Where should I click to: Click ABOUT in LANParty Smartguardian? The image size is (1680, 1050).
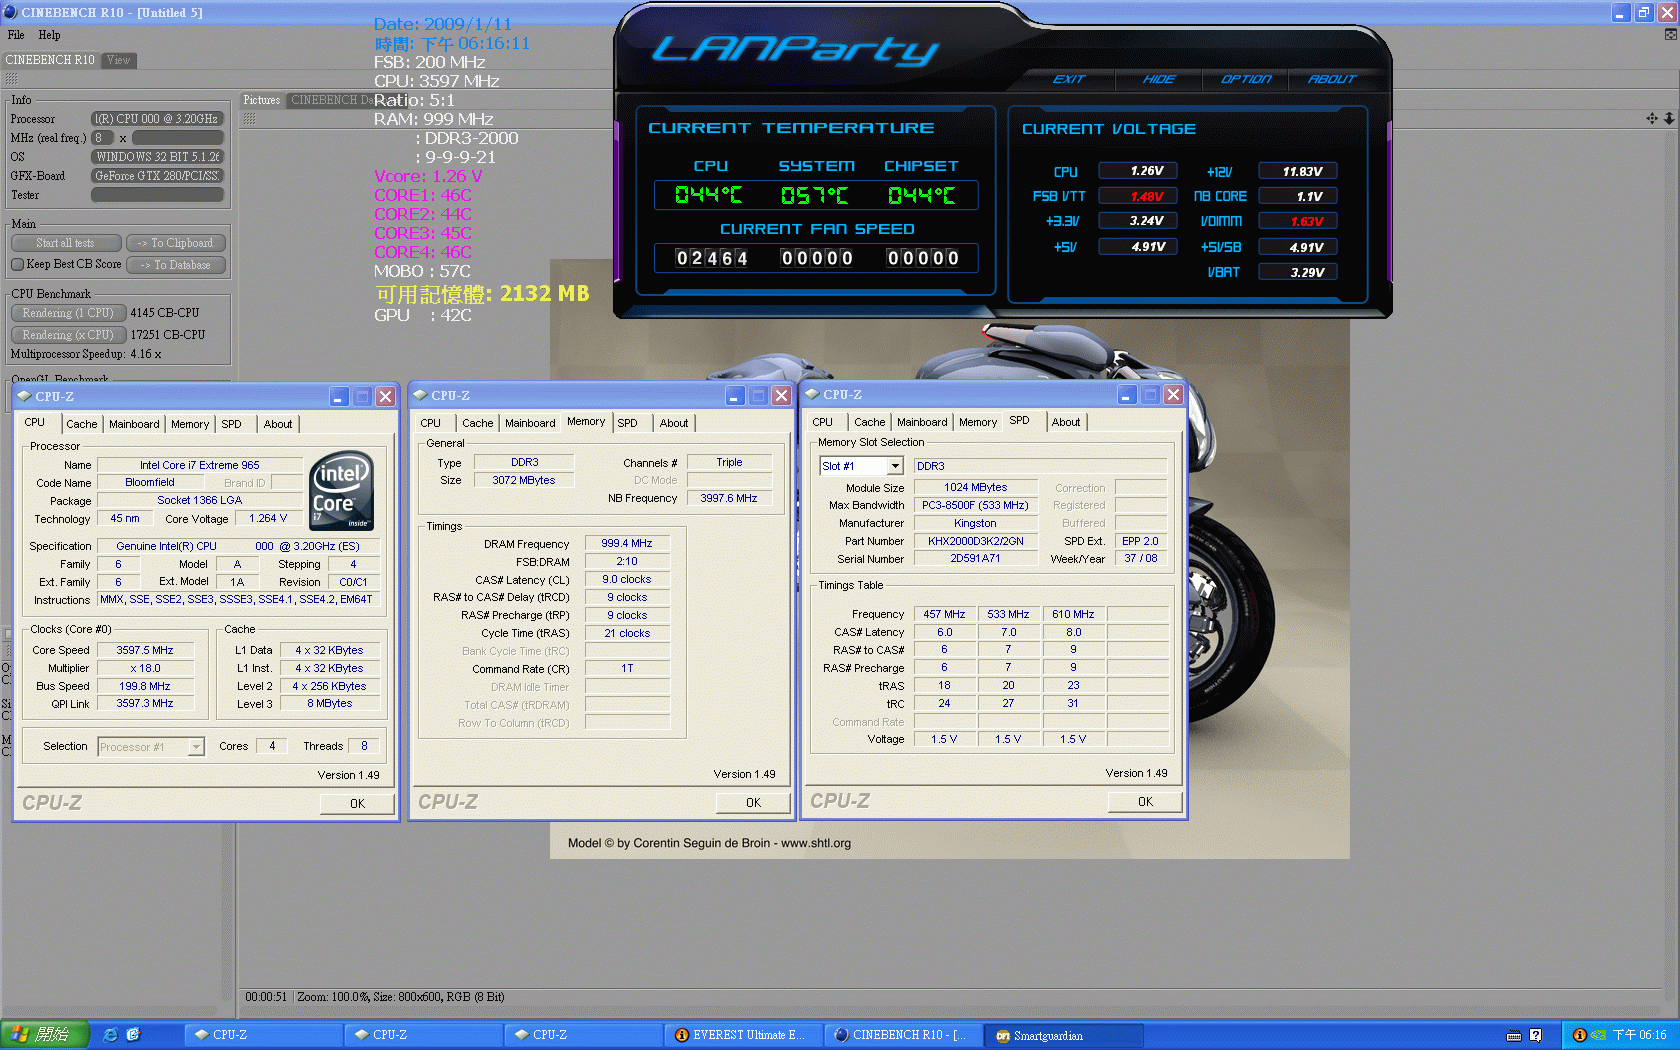tap(1332, 79)
